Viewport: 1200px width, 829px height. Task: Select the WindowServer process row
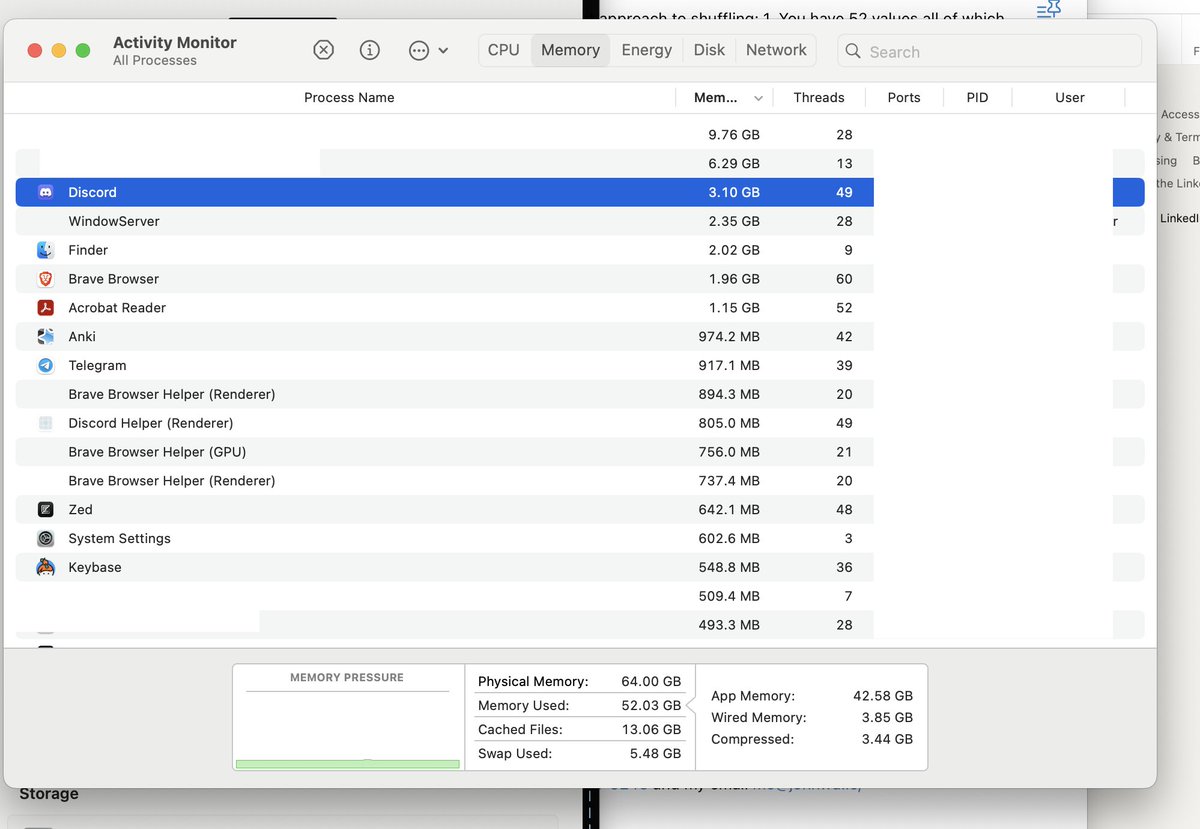pyautogui.click(x=580, y=221)
